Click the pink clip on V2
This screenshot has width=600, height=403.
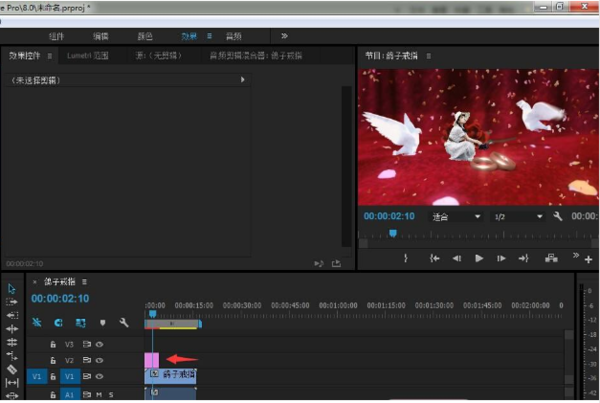click(x=152, y=359)
